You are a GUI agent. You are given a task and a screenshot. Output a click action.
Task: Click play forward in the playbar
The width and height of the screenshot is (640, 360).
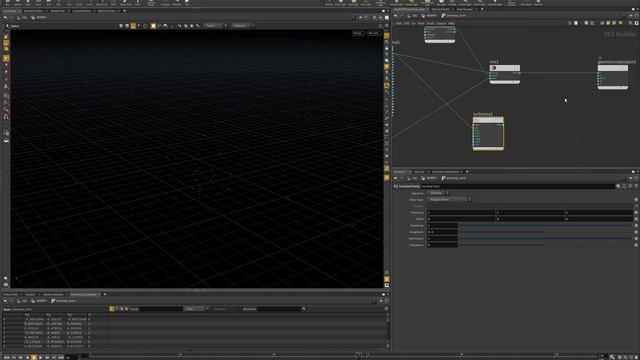[x=40, y=357]
